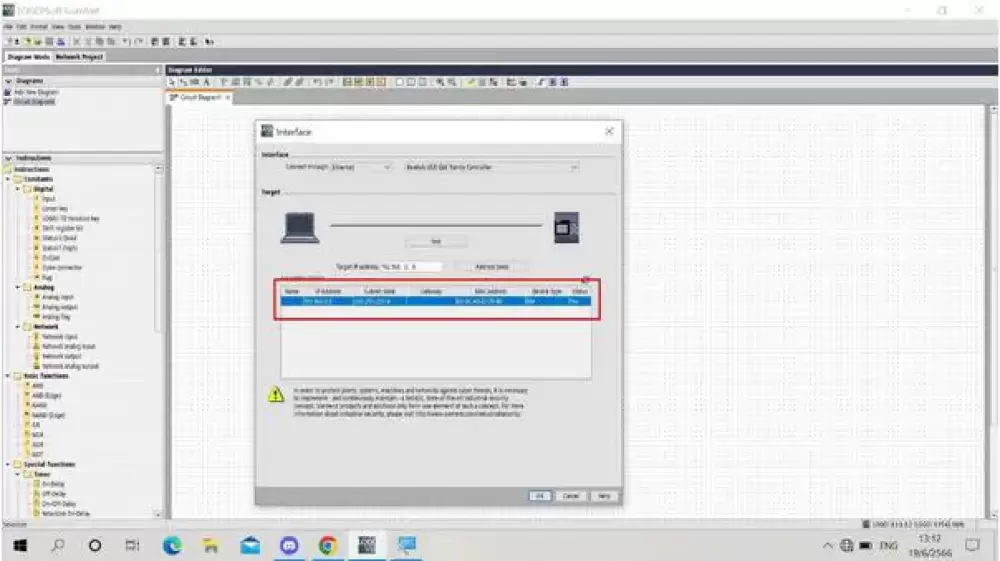Open the View menu
1000x561 pixels.
point(58,27)
